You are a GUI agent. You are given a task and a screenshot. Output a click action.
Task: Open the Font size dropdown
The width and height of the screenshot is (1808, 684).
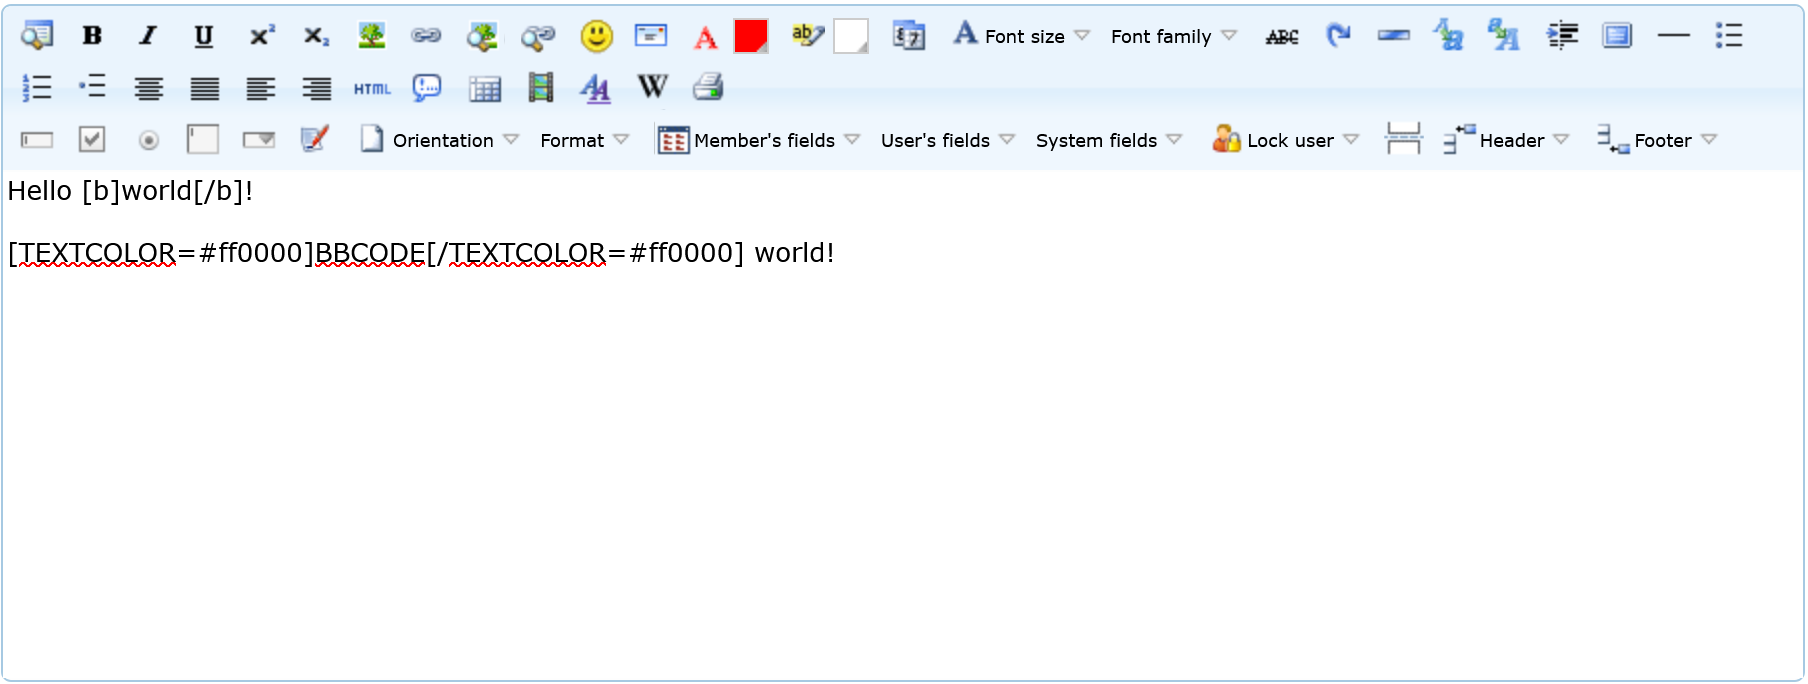[1022, 36]
